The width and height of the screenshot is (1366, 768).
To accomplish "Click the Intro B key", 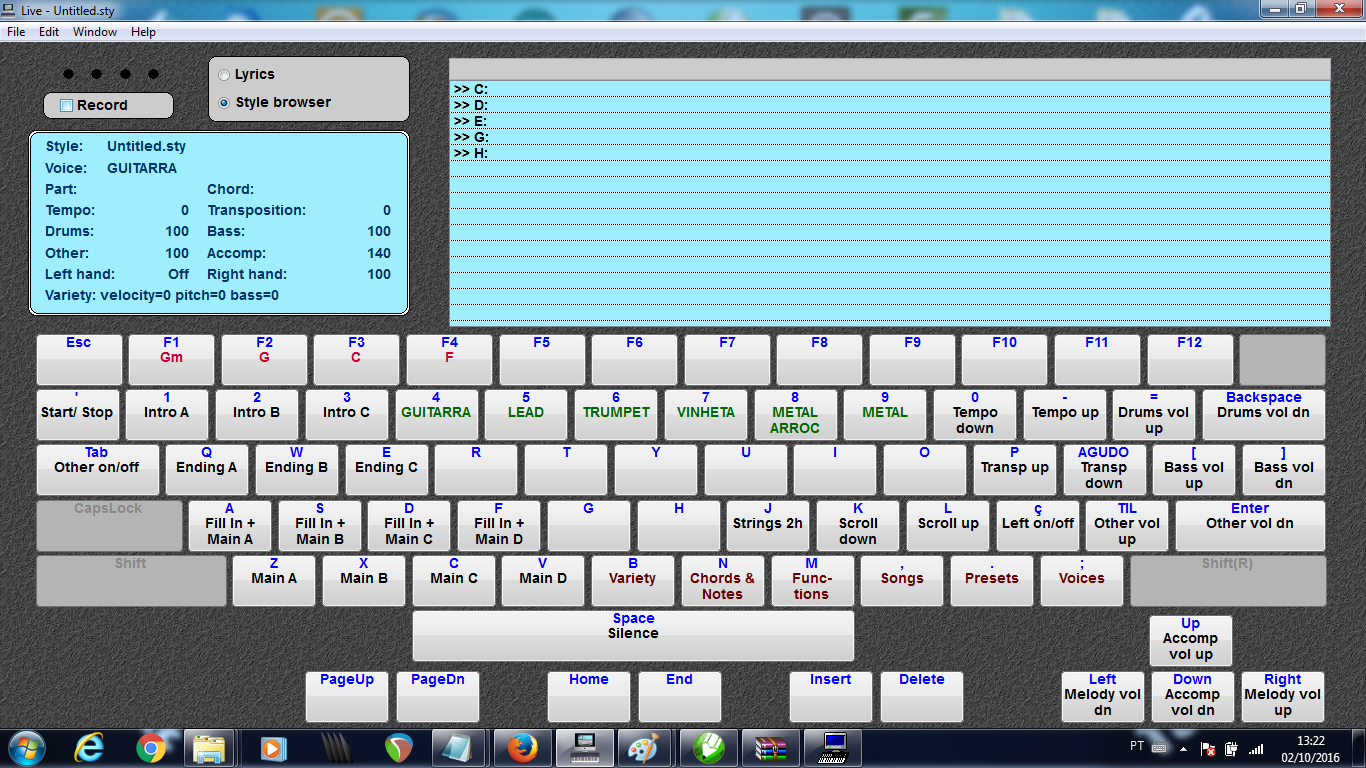I will pyautogui.click(x=256, y=415).
